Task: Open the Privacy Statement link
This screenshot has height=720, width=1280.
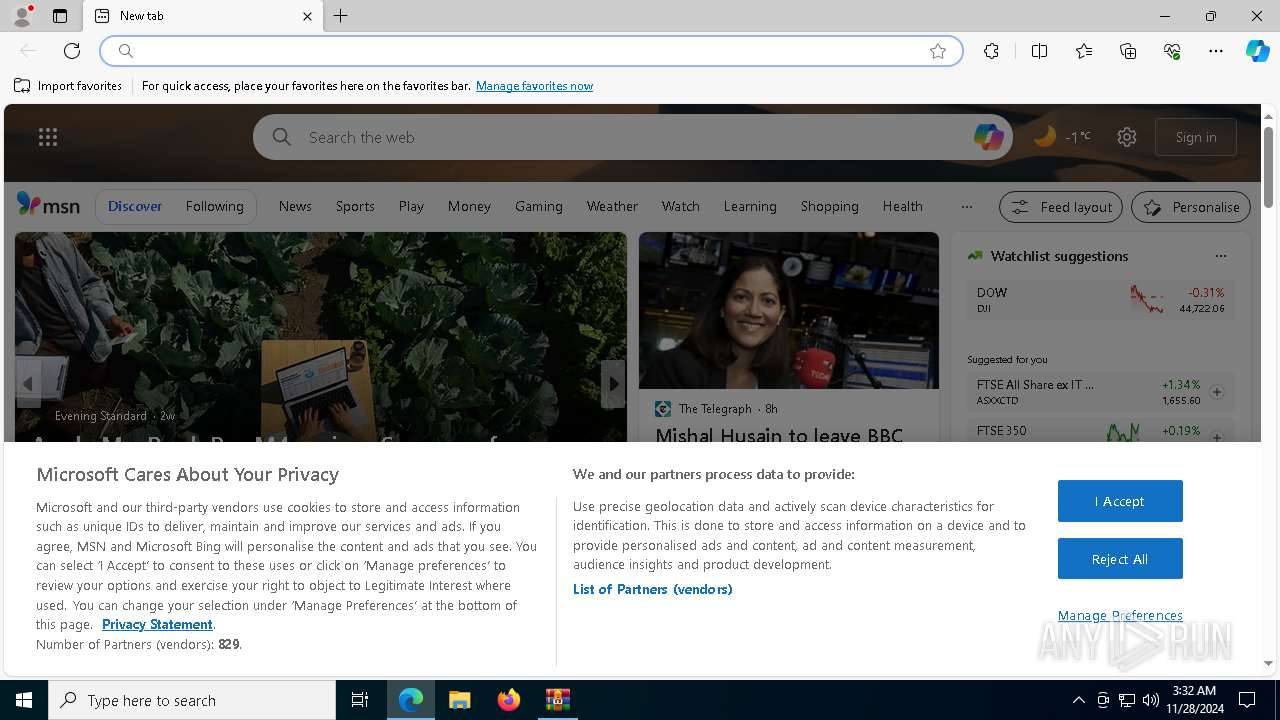Action: (157, 624)
